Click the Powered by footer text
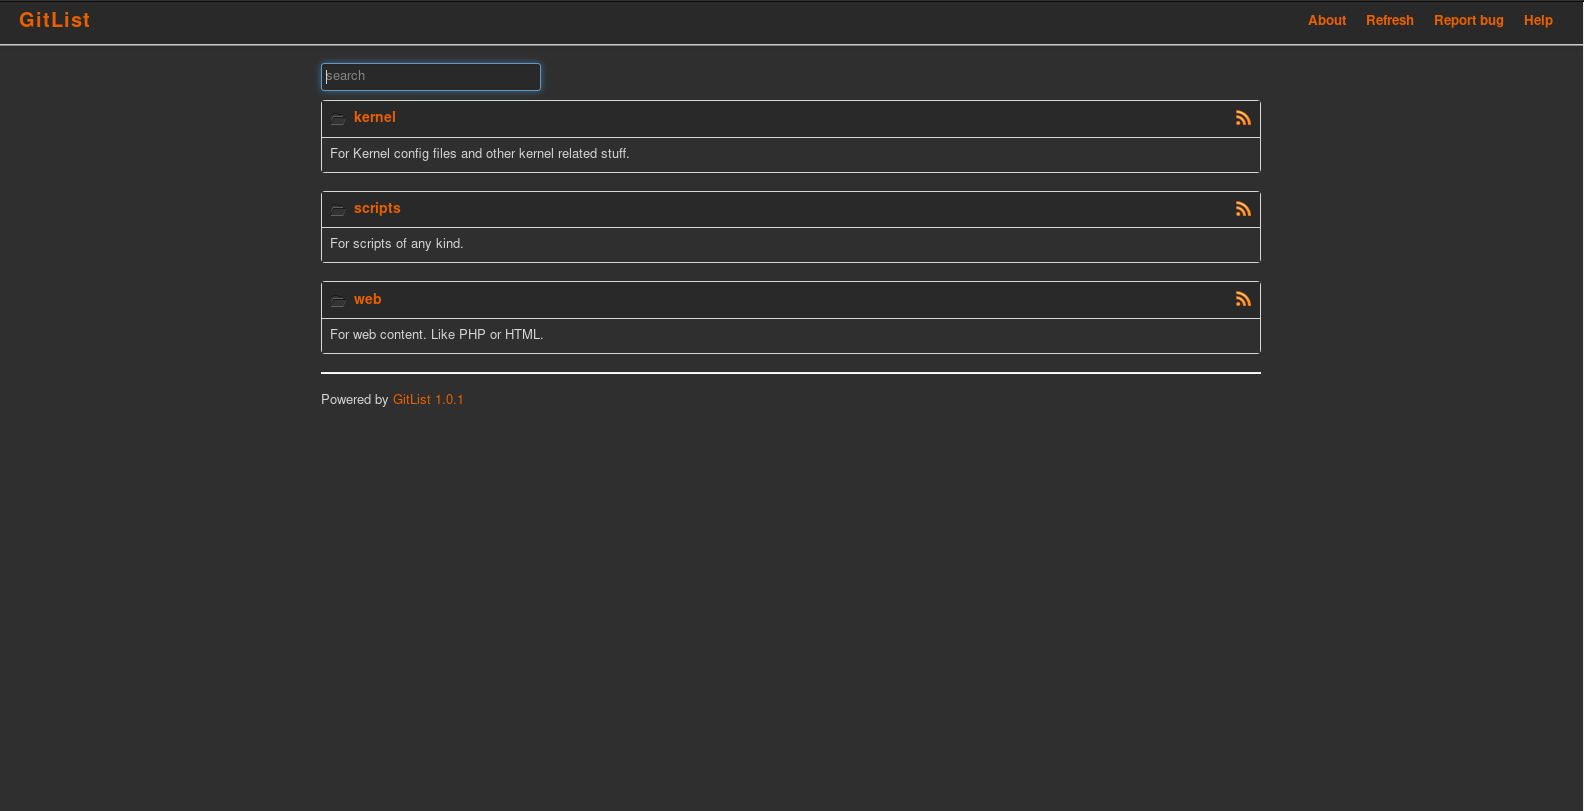This screenshot has height=811, width=1584. tap(354, 399)
